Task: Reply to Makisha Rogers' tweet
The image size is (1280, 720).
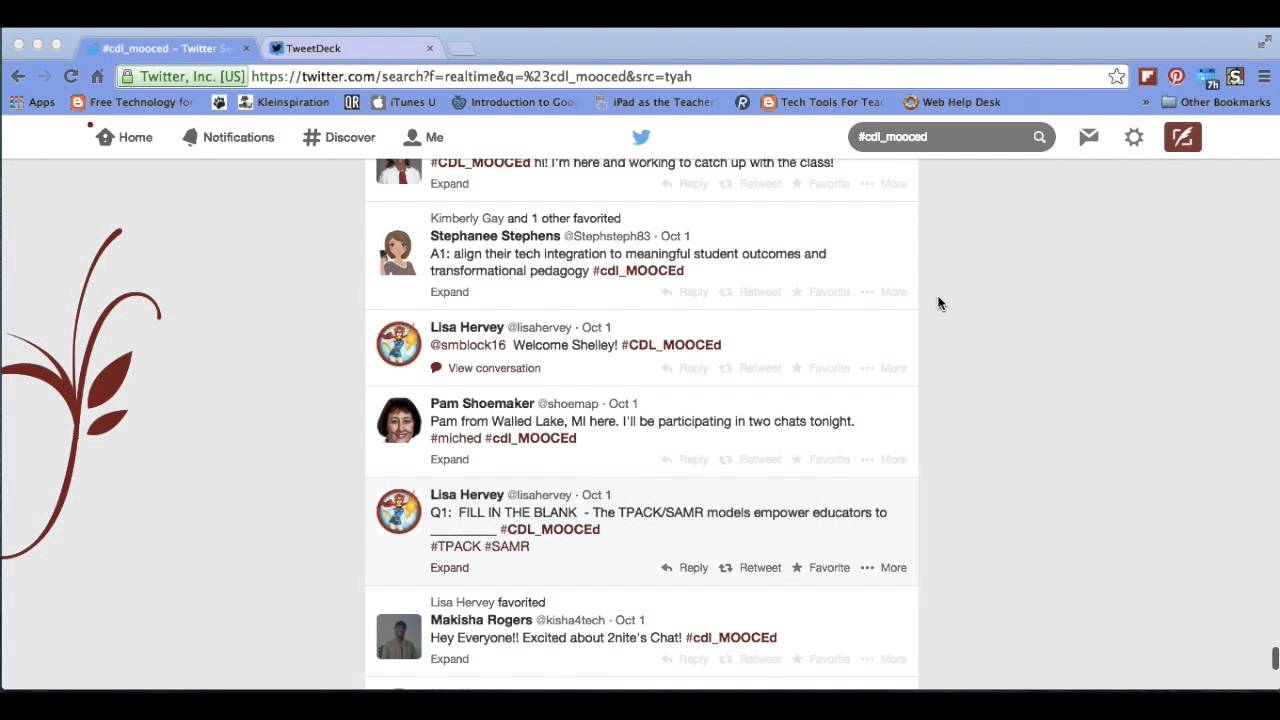Action: [x=685, y=659]
